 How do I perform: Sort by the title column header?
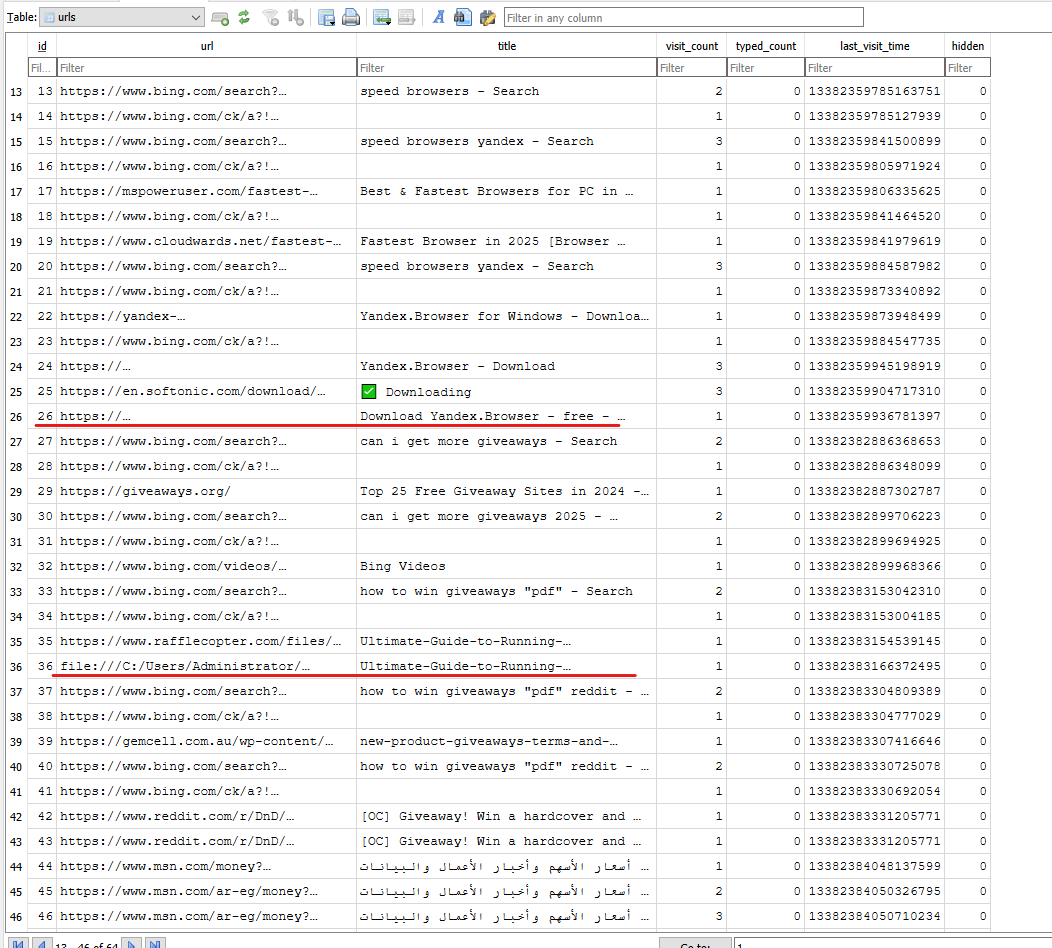click(507, 46)
